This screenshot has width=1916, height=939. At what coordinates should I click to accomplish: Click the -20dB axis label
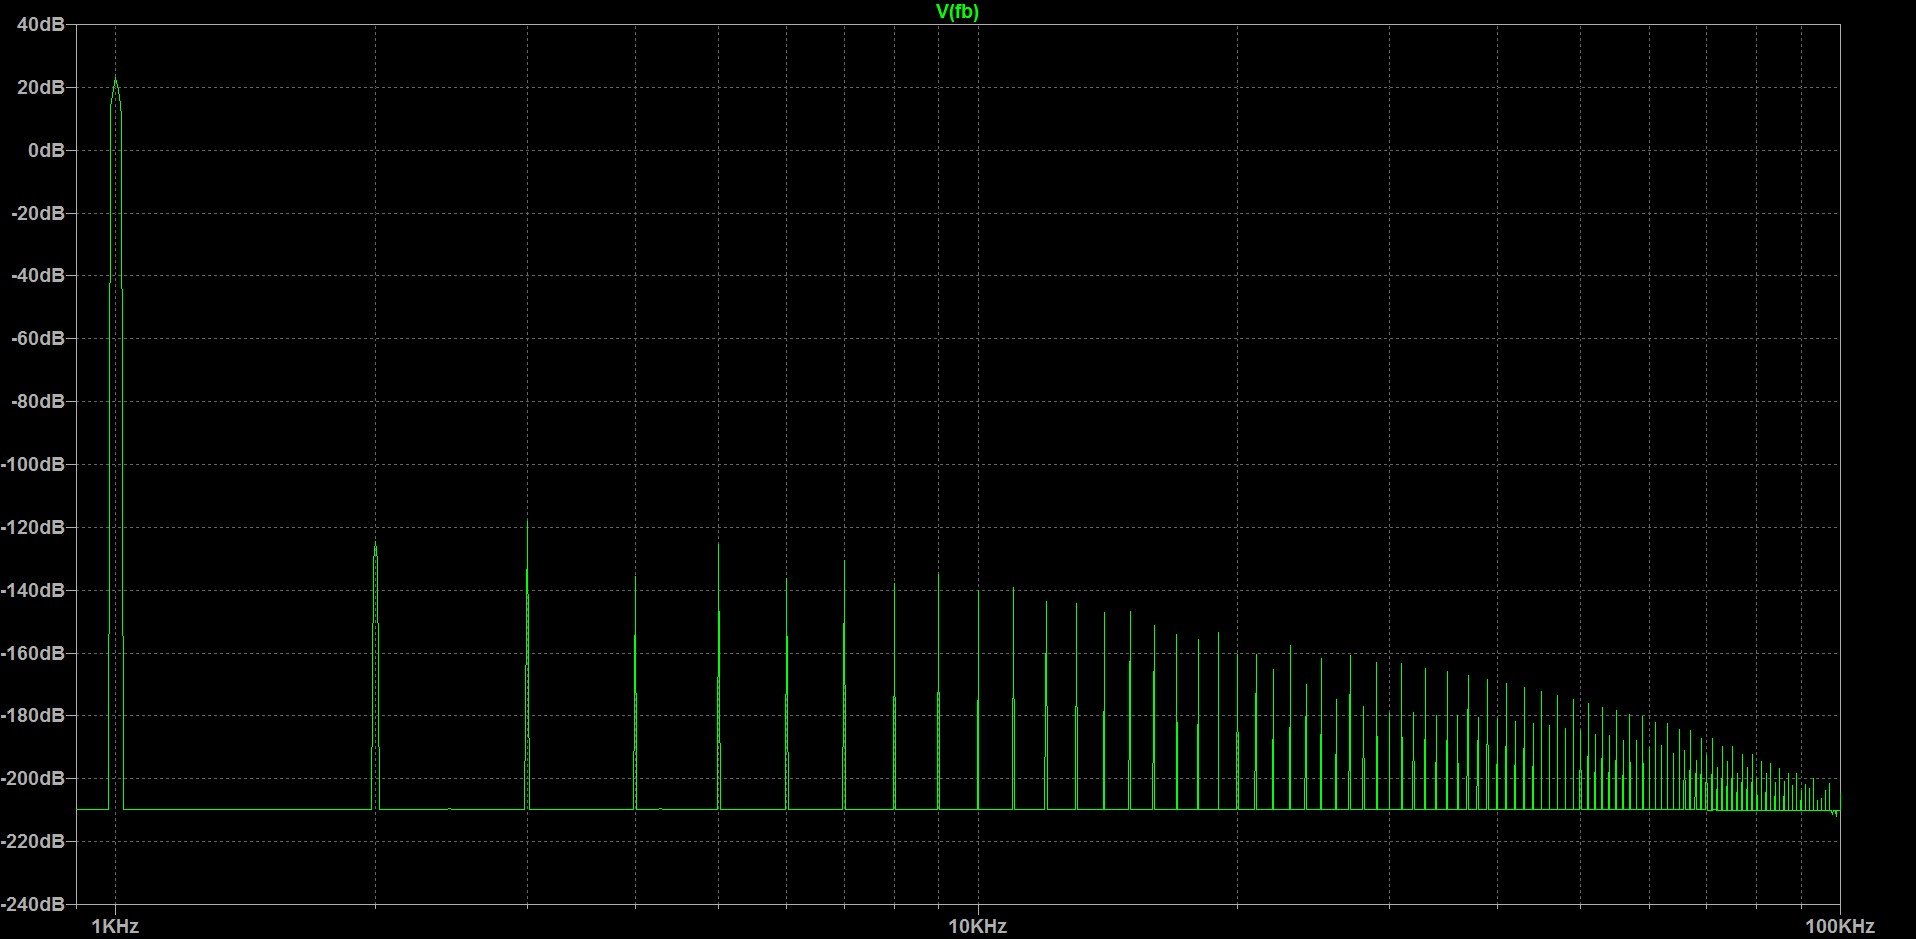37,213
